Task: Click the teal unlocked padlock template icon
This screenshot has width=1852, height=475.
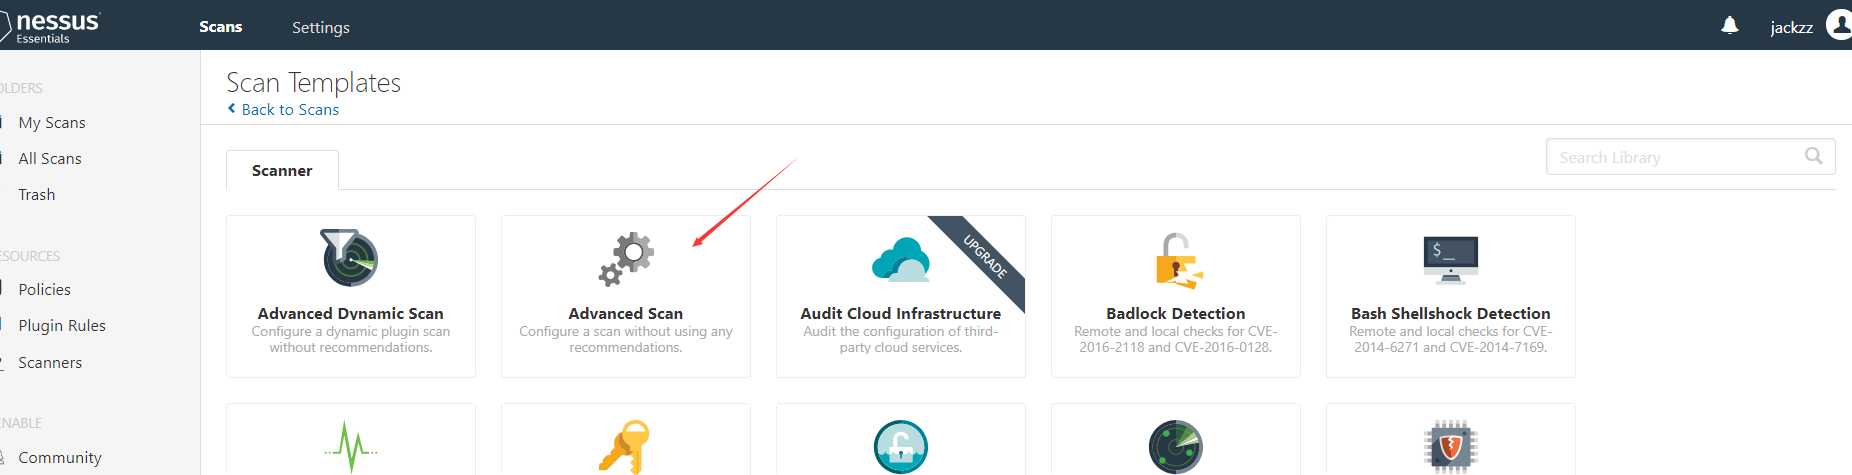Action: (x=901, y=447)
